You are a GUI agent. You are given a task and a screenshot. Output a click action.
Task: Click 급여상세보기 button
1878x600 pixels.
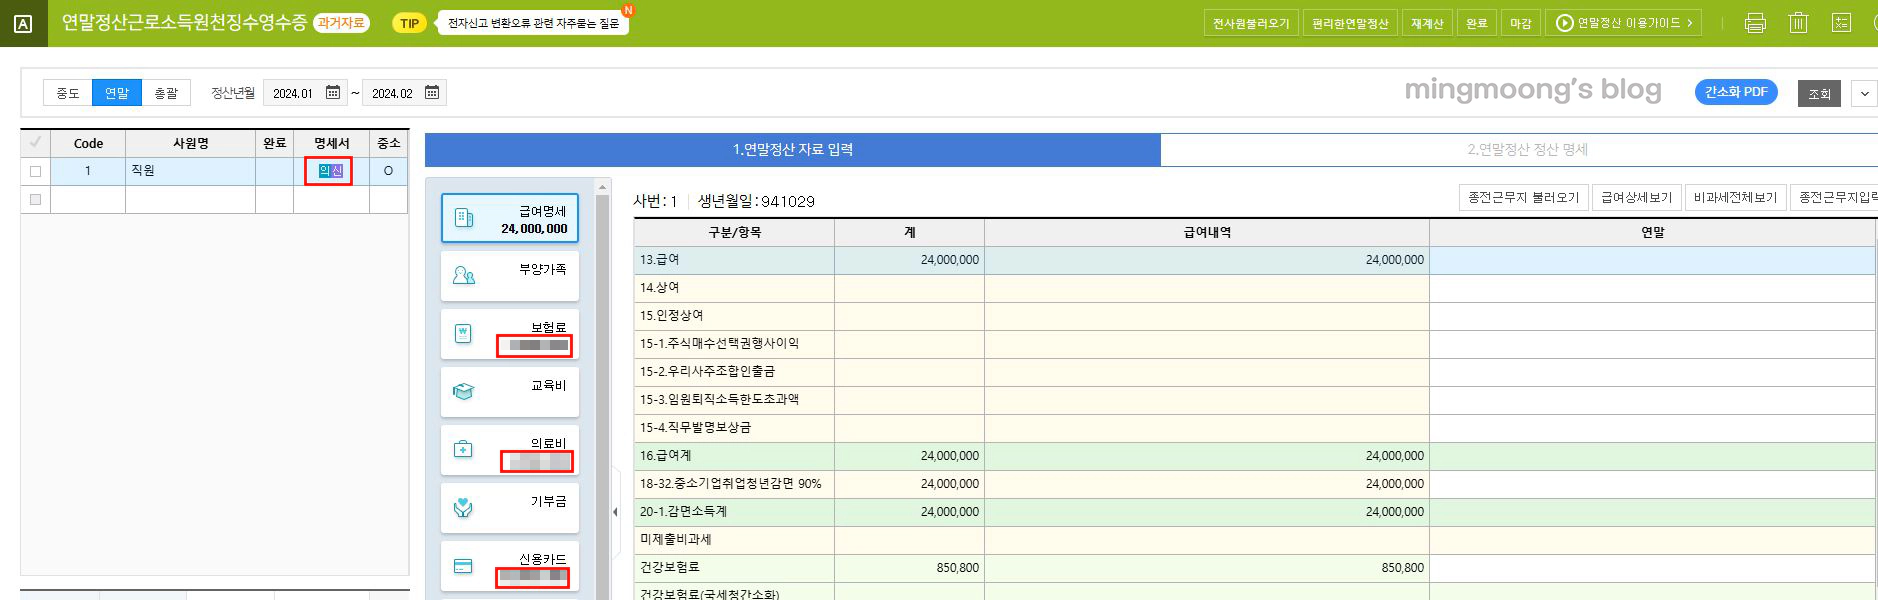pos(1636,197)
